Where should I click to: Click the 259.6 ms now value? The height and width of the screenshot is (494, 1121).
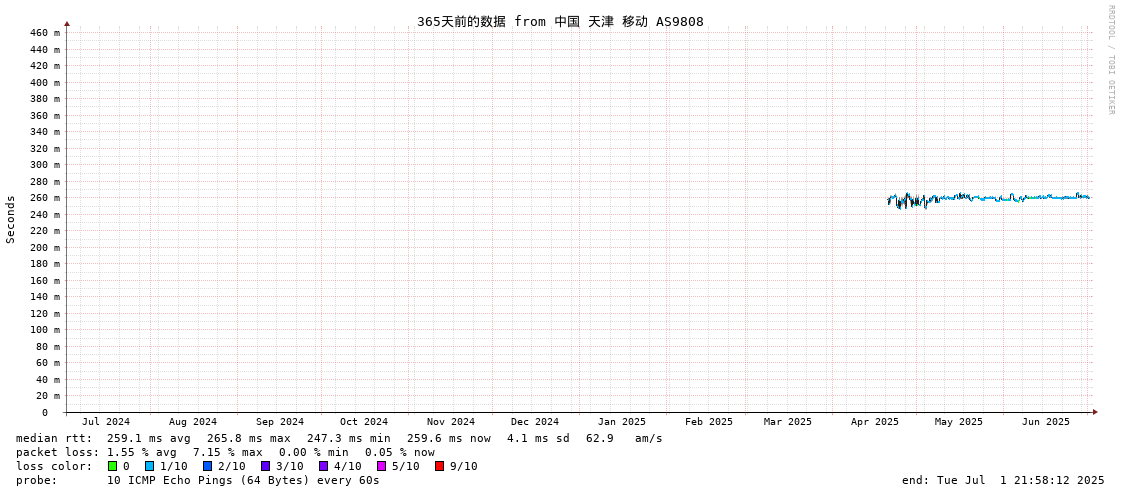click(449, 438)
